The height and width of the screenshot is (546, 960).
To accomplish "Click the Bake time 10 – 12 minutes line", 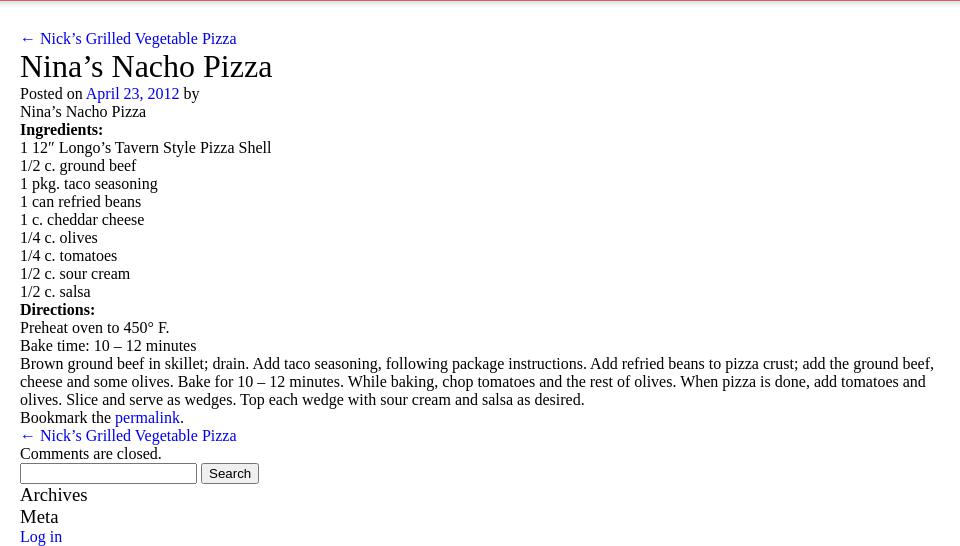I will [x=108, y=346].
